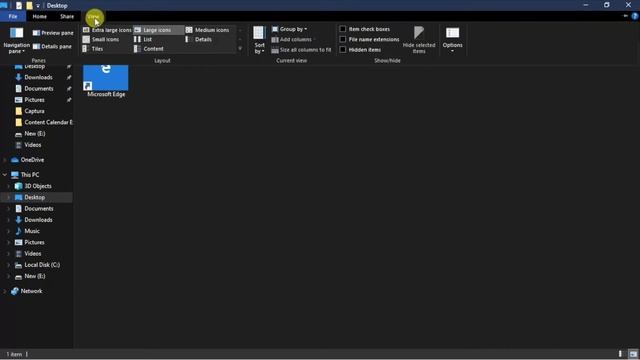This screenshot has width=640, height=360.
Task: Open Customize Quick Access Toolbar dropdown
Action: tap(38, 6)
